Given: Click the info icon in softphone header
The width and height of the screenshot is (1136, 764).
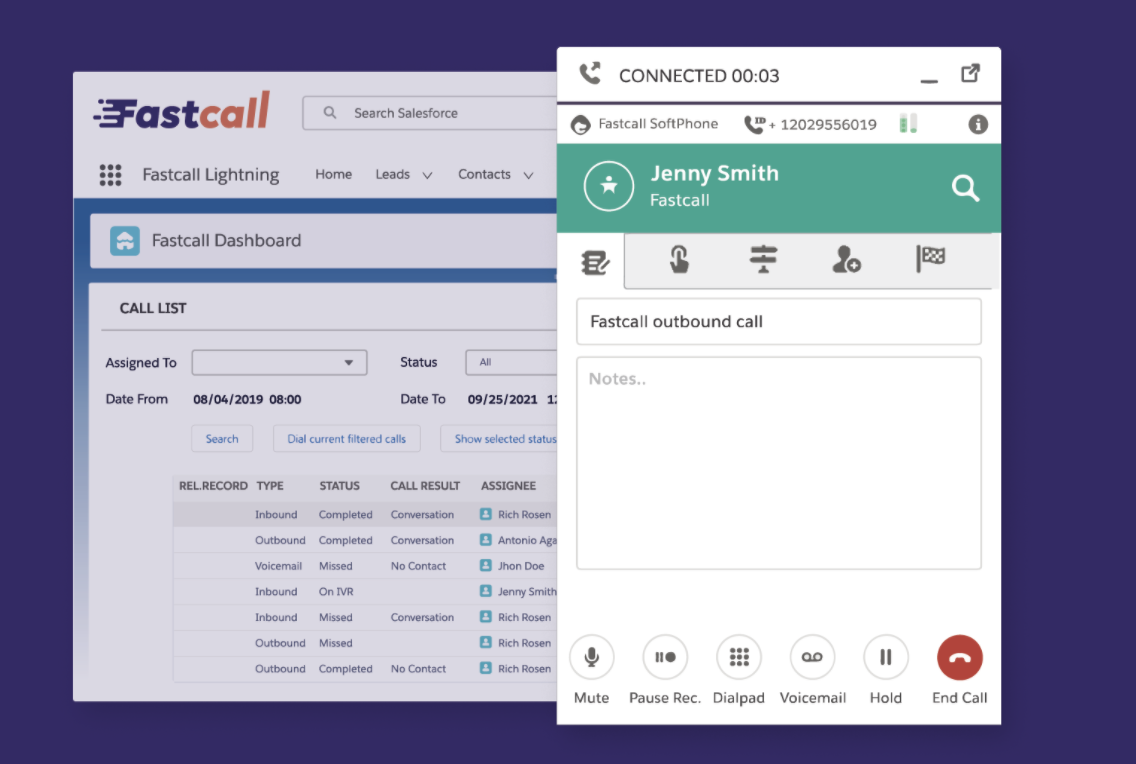Looking at the screenshot, I should tap(978, 125).
